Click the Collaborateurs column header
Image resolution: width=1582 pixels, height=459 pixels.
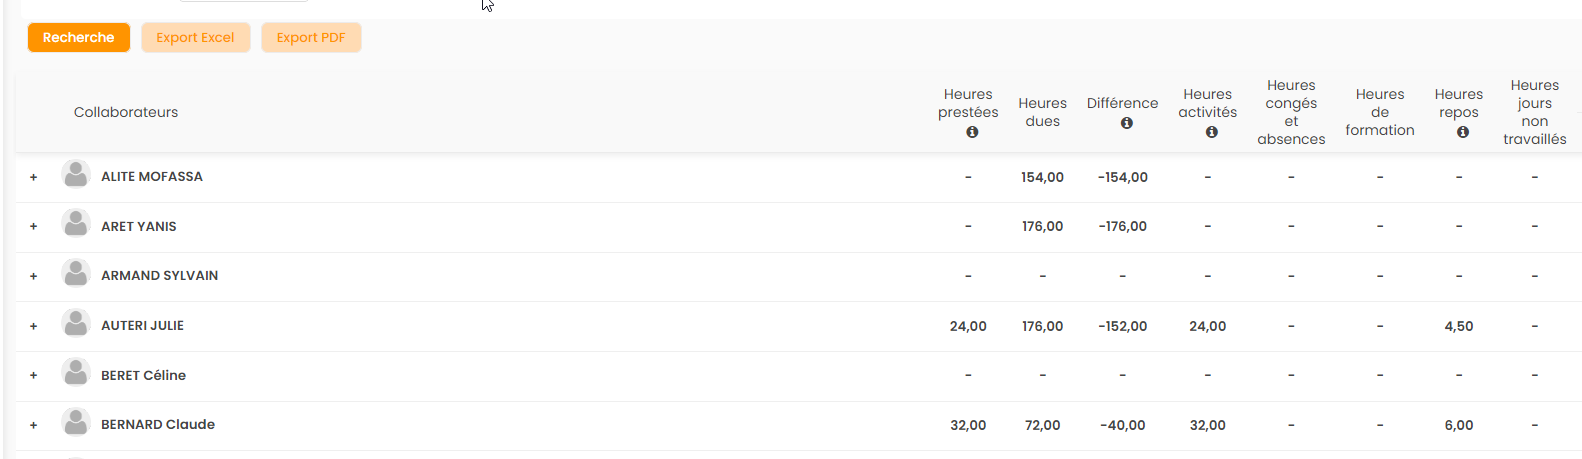point(126,112)
